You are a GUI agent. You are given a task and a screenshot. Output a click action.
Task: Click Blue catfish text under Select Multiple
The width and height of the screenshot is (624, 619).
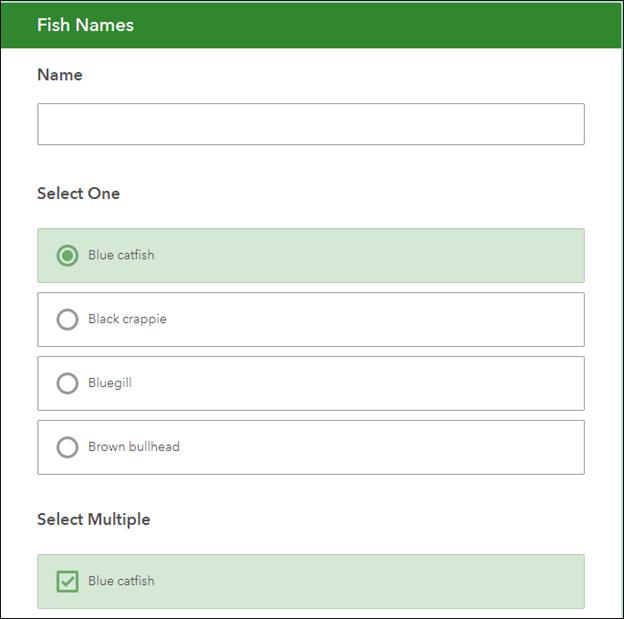[x=121, y=581]
